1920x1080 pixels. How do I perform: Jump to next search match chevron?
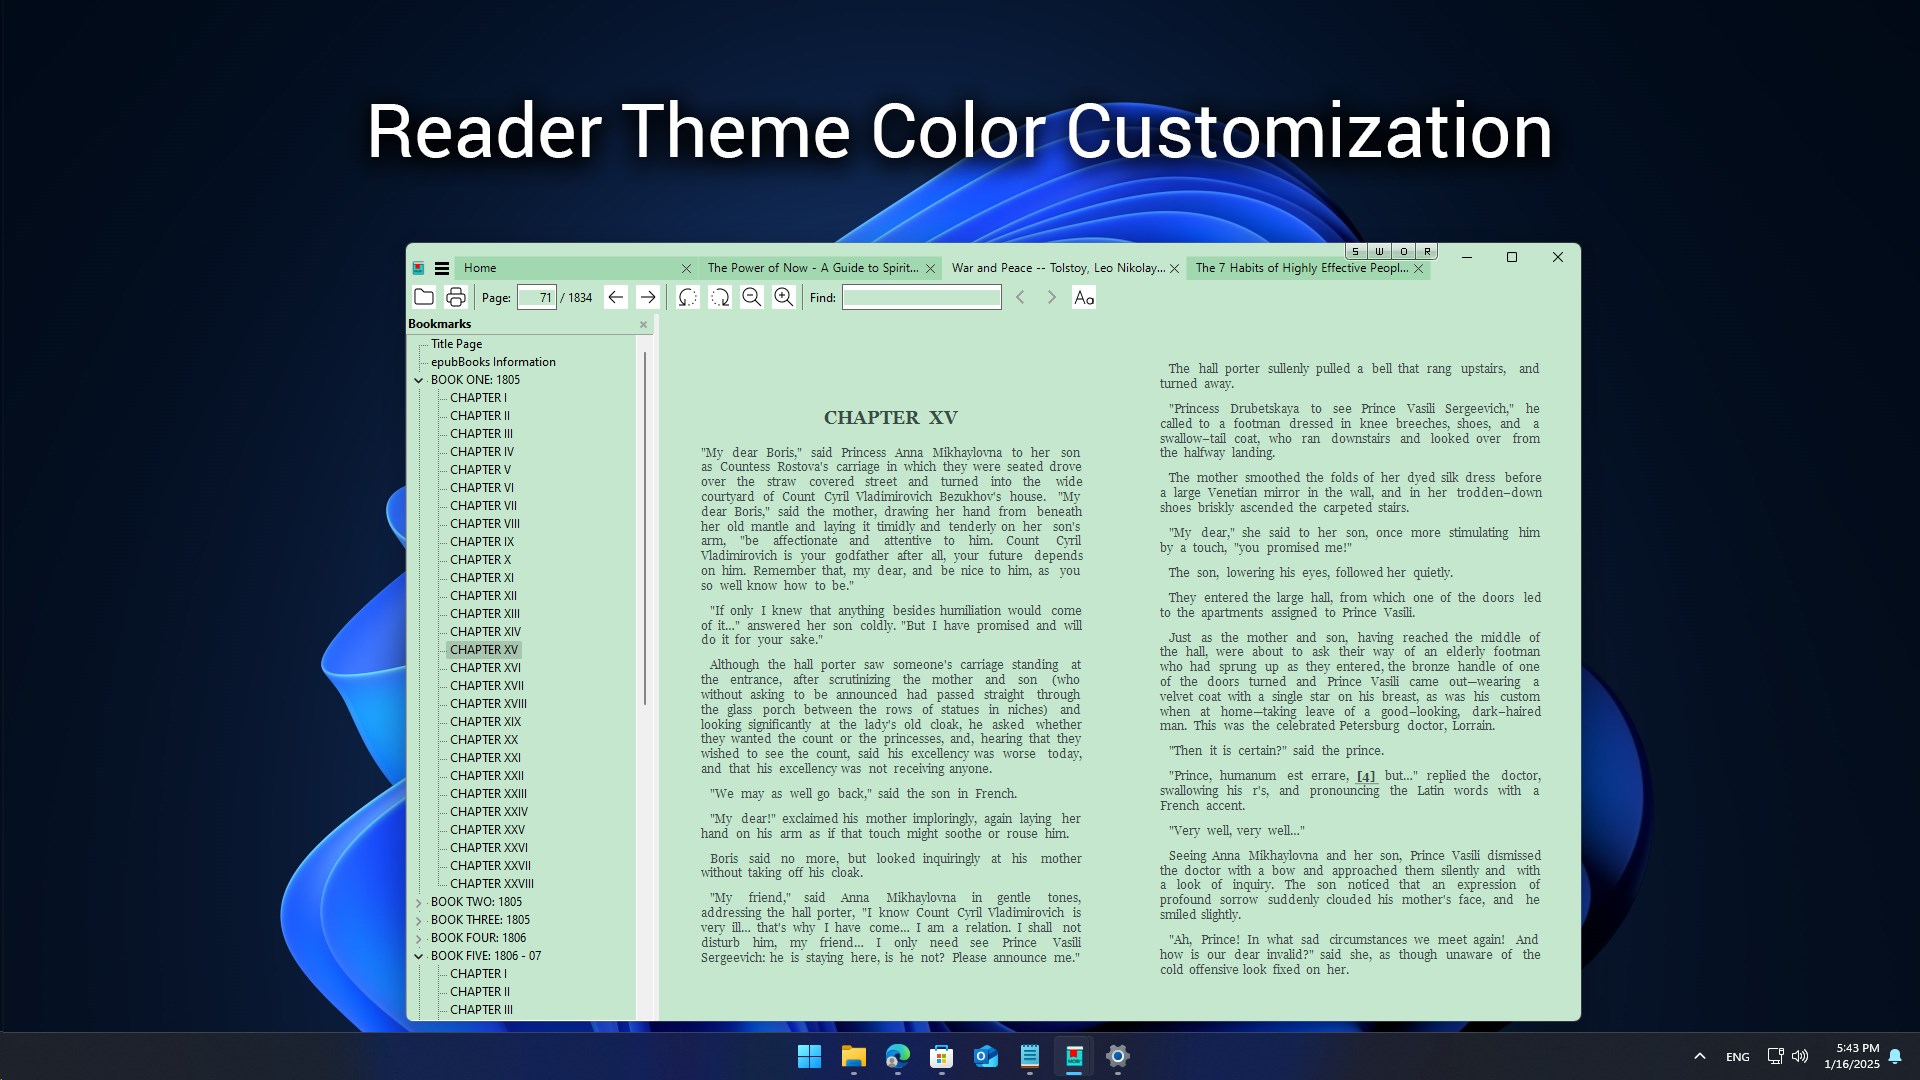pos(1051,297)
